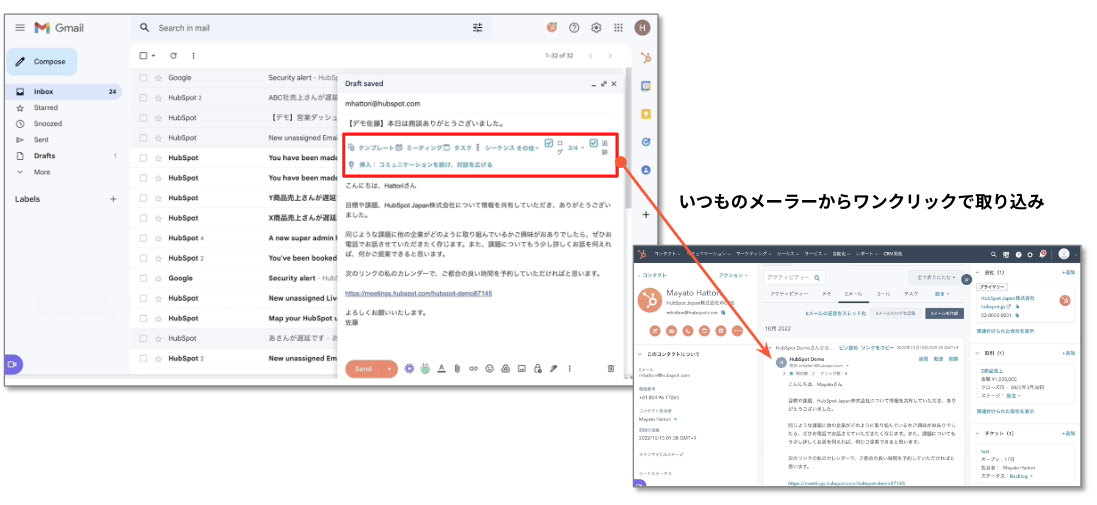Discard draft with the trash icon
The image size is (1097, 505).
(610, 369)
